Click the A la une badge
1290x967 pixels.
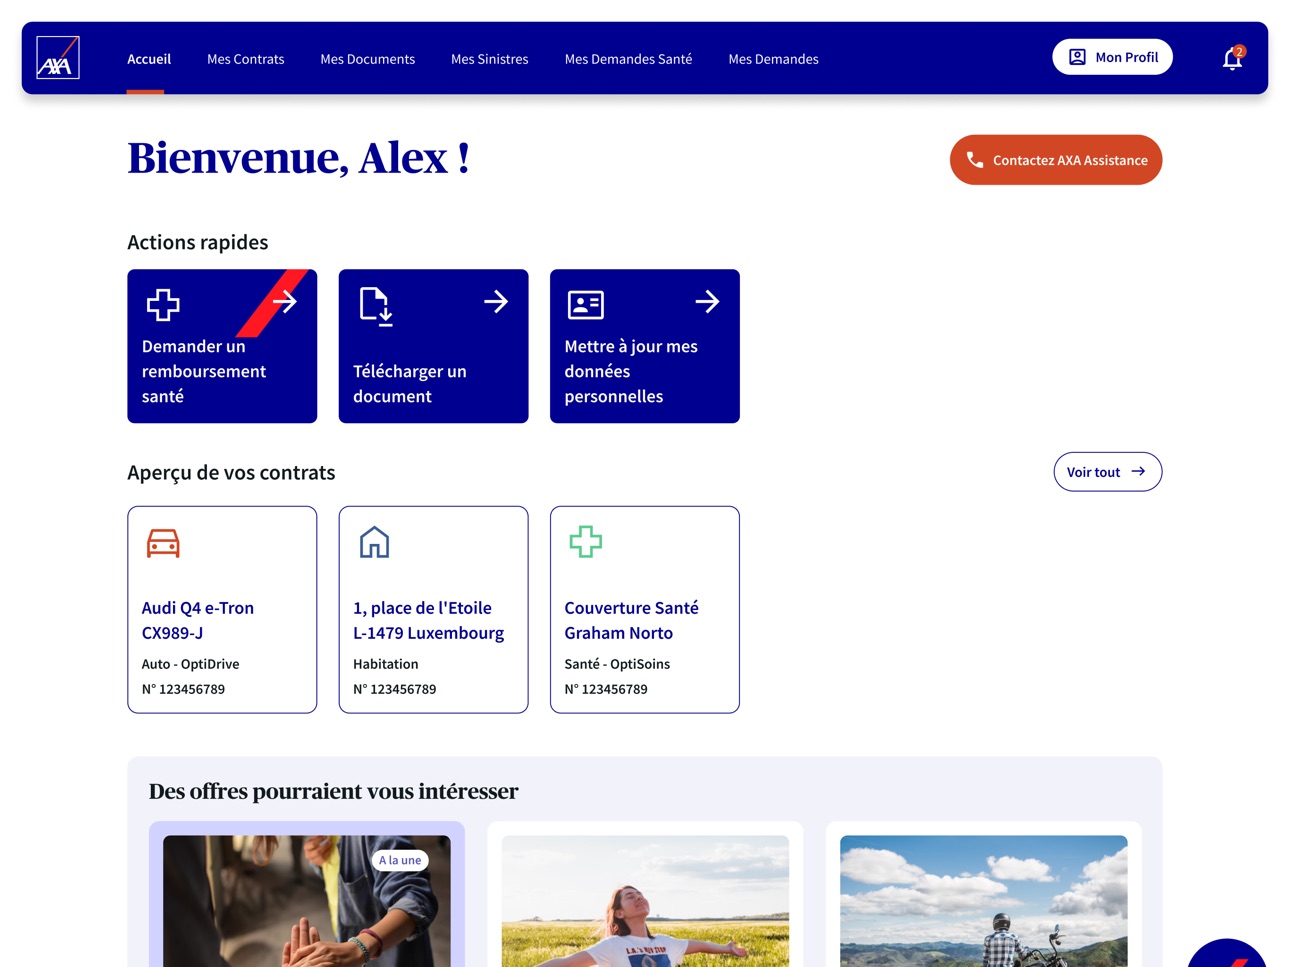[400, 860]
